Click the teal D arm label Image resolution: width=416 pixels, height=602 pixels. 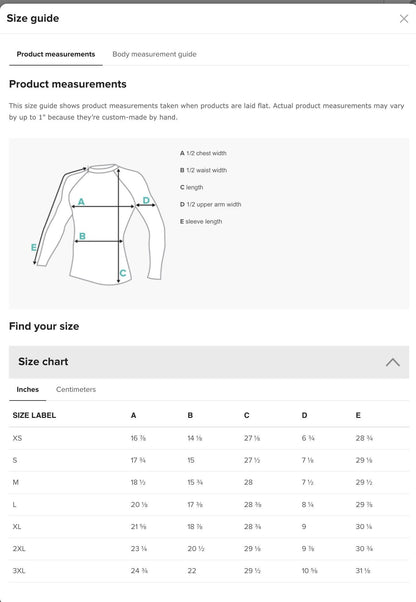point(146,200)
